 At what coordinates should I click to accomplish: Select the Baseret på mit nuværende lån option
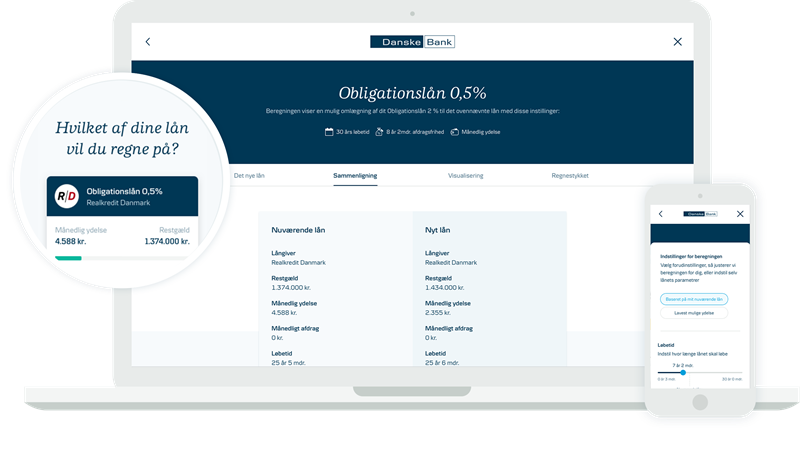pyautogui.click(x=694, y=299)
